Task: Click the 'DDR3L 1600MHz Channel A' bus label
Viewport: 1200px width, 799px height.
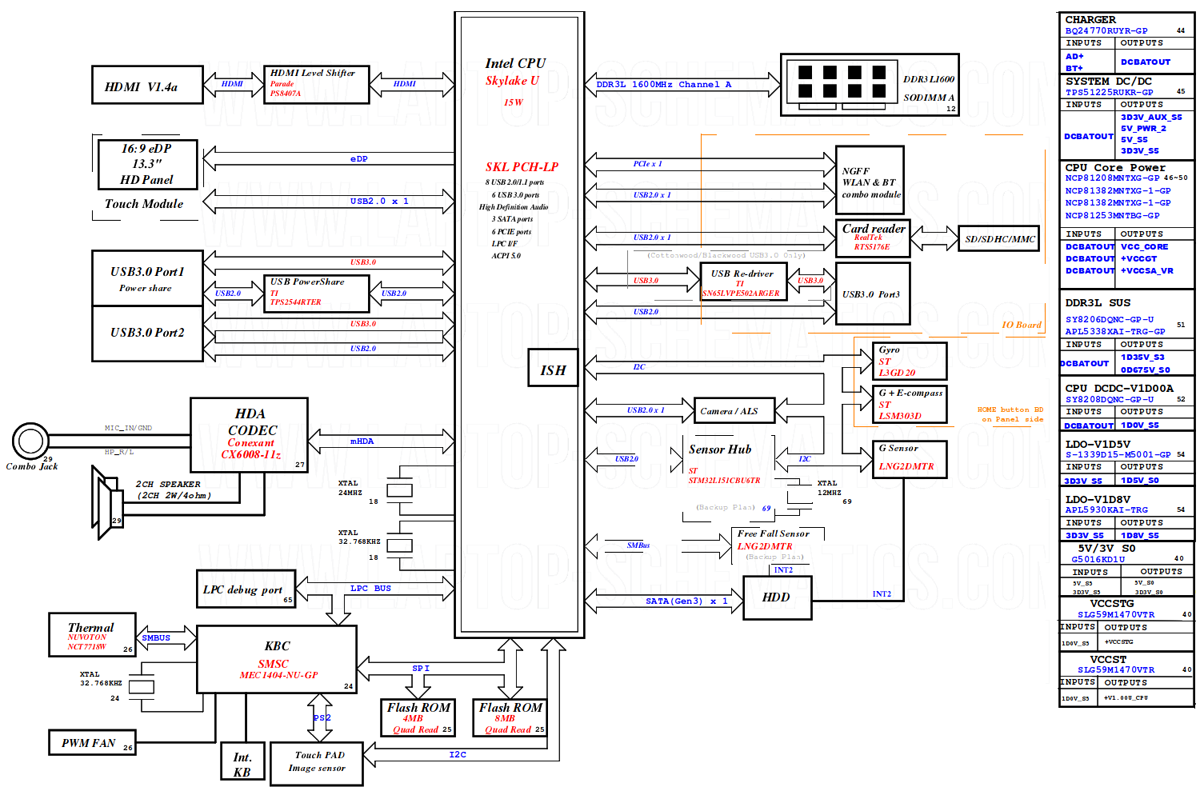Action: [x=664, y=84]
